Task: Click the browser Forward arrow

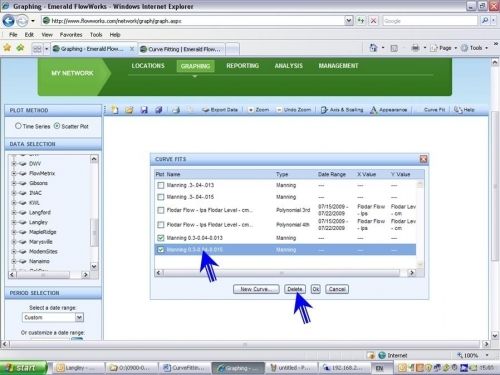Action: (x=22, y=21)
